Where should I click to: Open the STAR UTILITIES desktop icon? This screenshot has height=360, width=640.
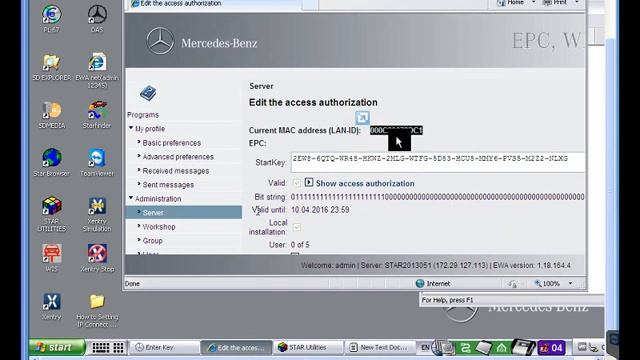(51, 214)
